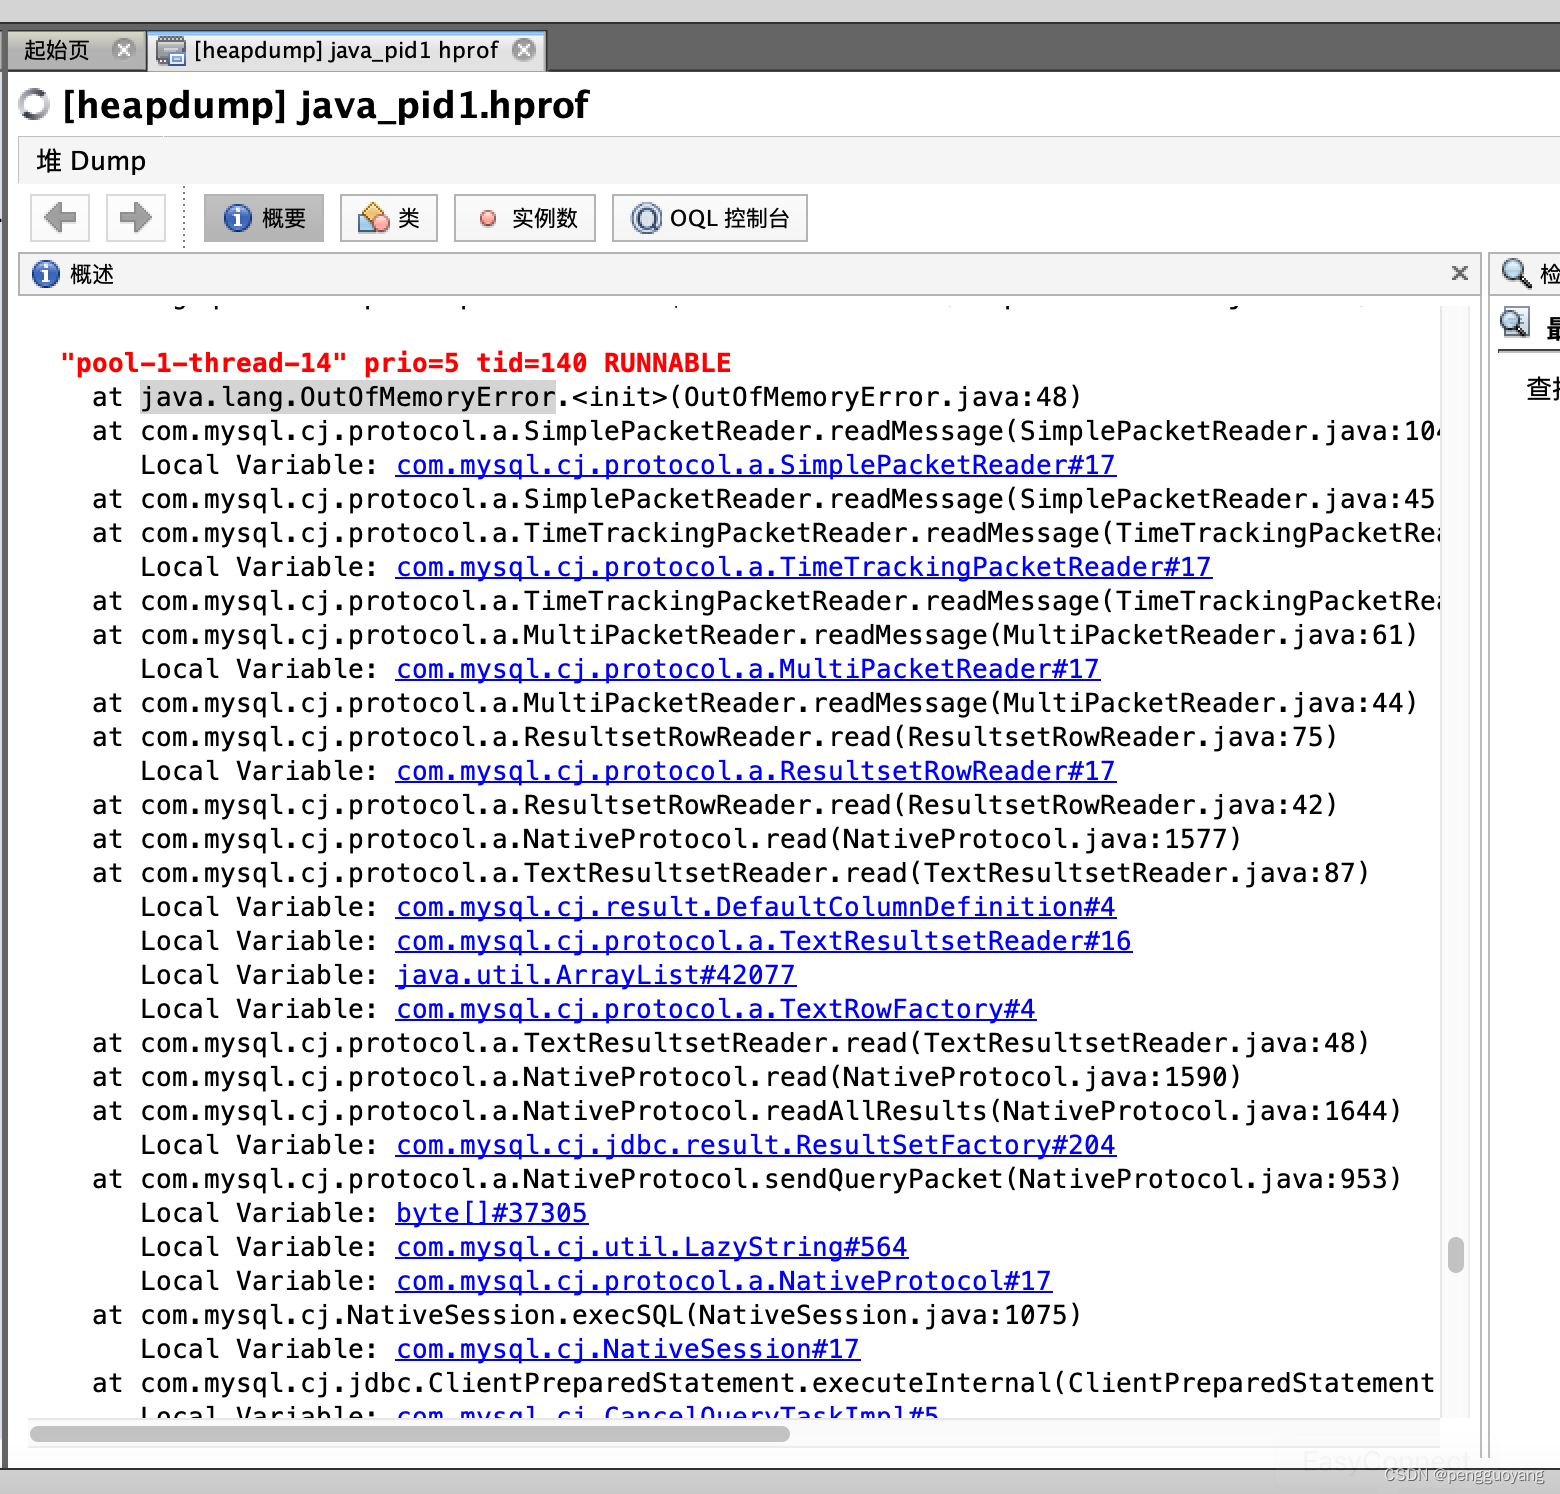
Task: Navigate forward using the right arrow icon
Action: click(x=135, y=218)
